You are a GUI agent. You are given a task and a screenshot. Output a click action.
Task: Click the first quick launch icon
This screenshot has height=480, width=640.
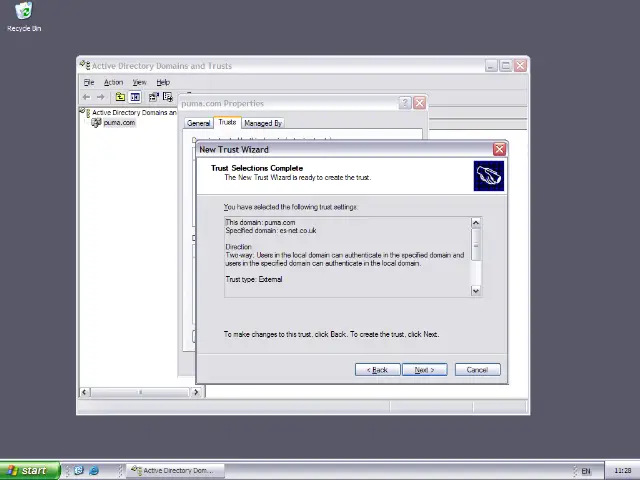79,471
